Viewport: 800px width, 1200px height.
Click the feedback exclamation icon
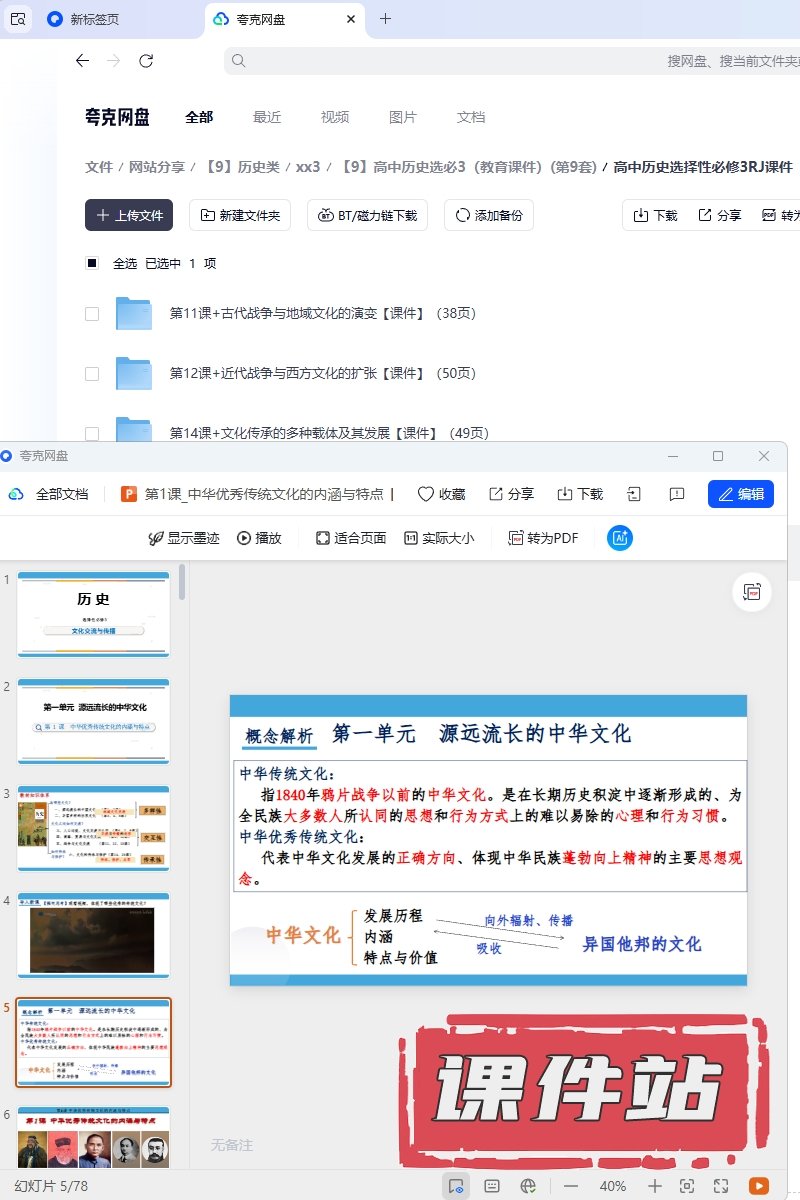(677, 494)
